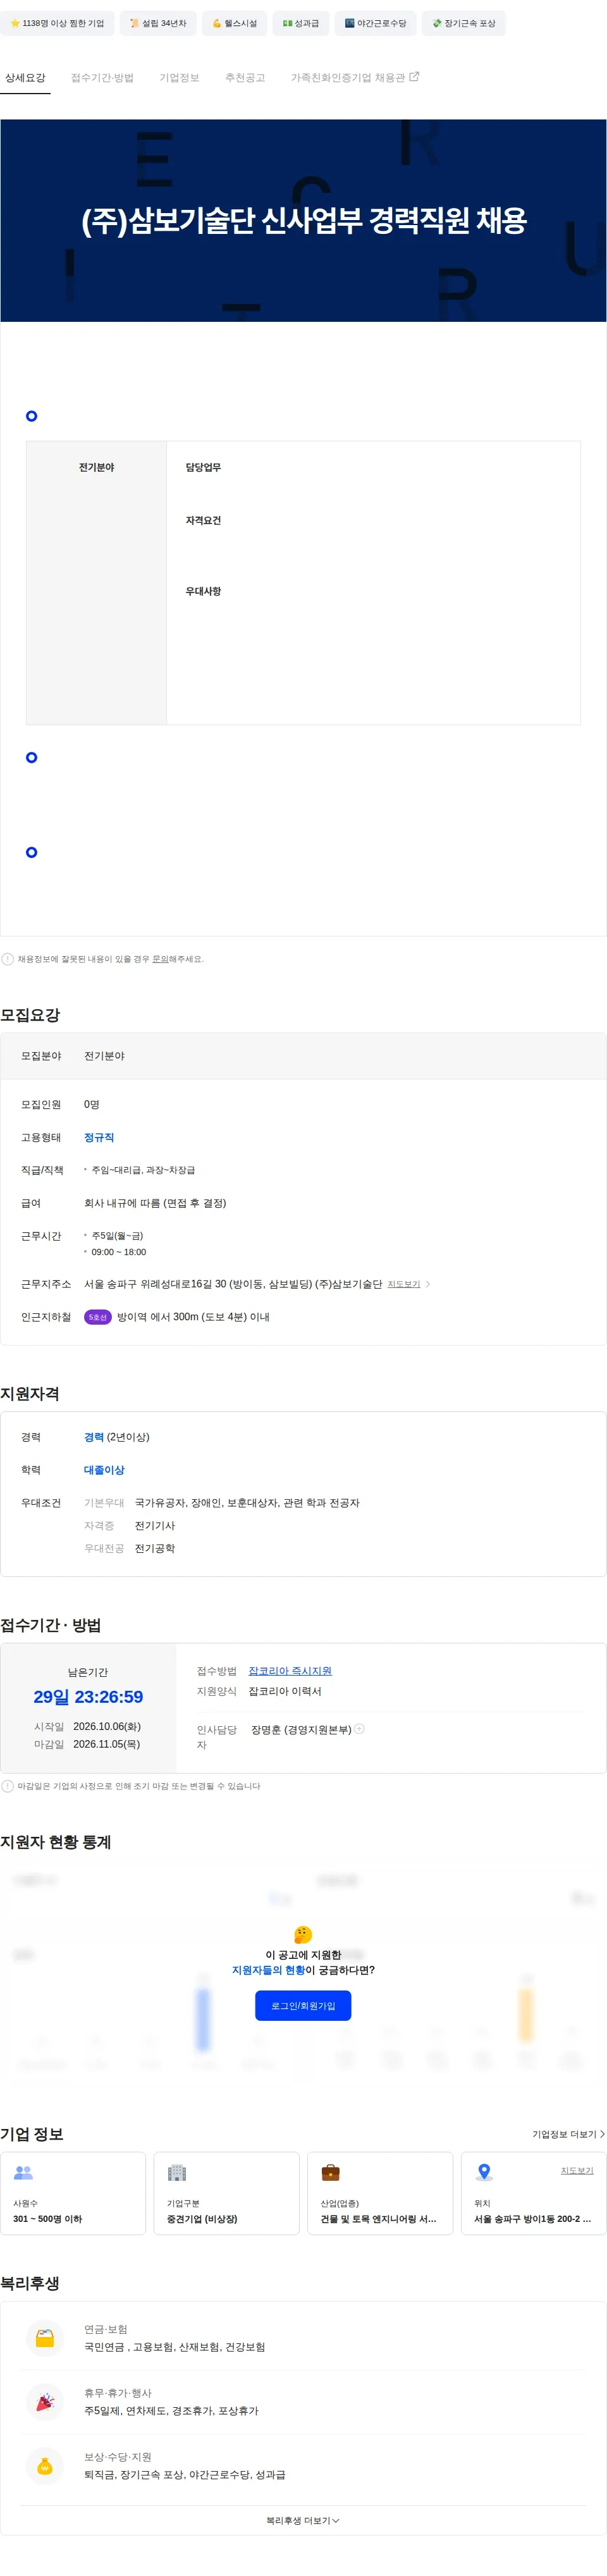Click the '장기근속 포상' tag
This screenshot has width=607, height=2576.
coord(464,23)
